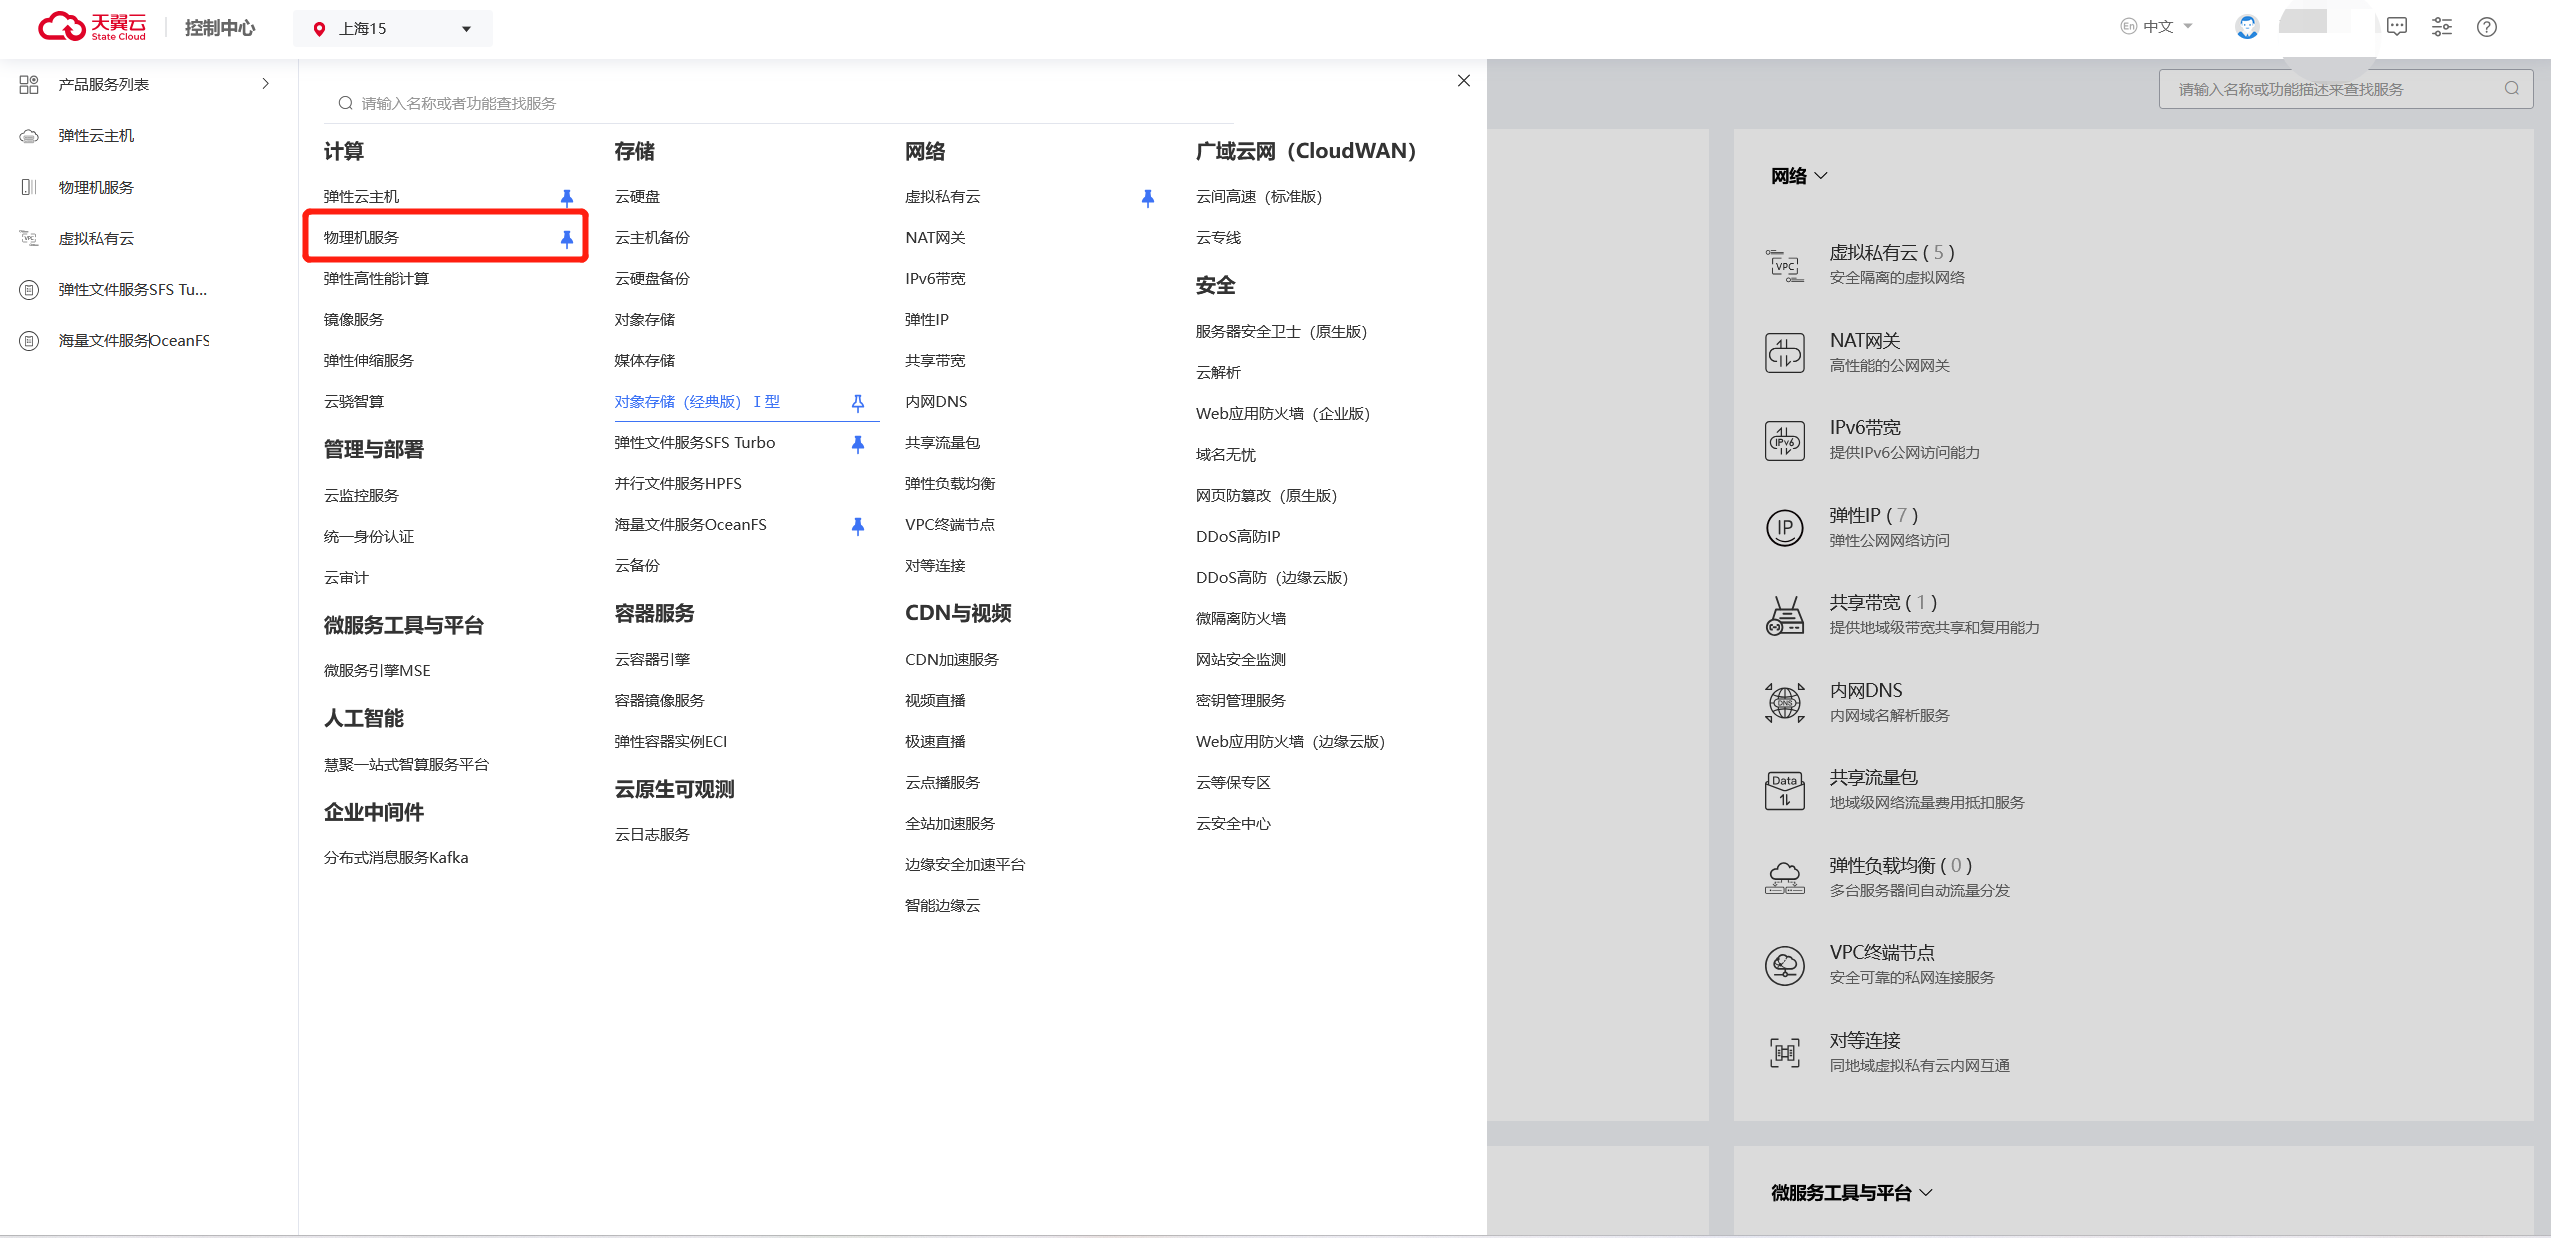Click the 内网DNS card icon
This screenshot has height=1238, width=2551.
tap(1785, 703)
